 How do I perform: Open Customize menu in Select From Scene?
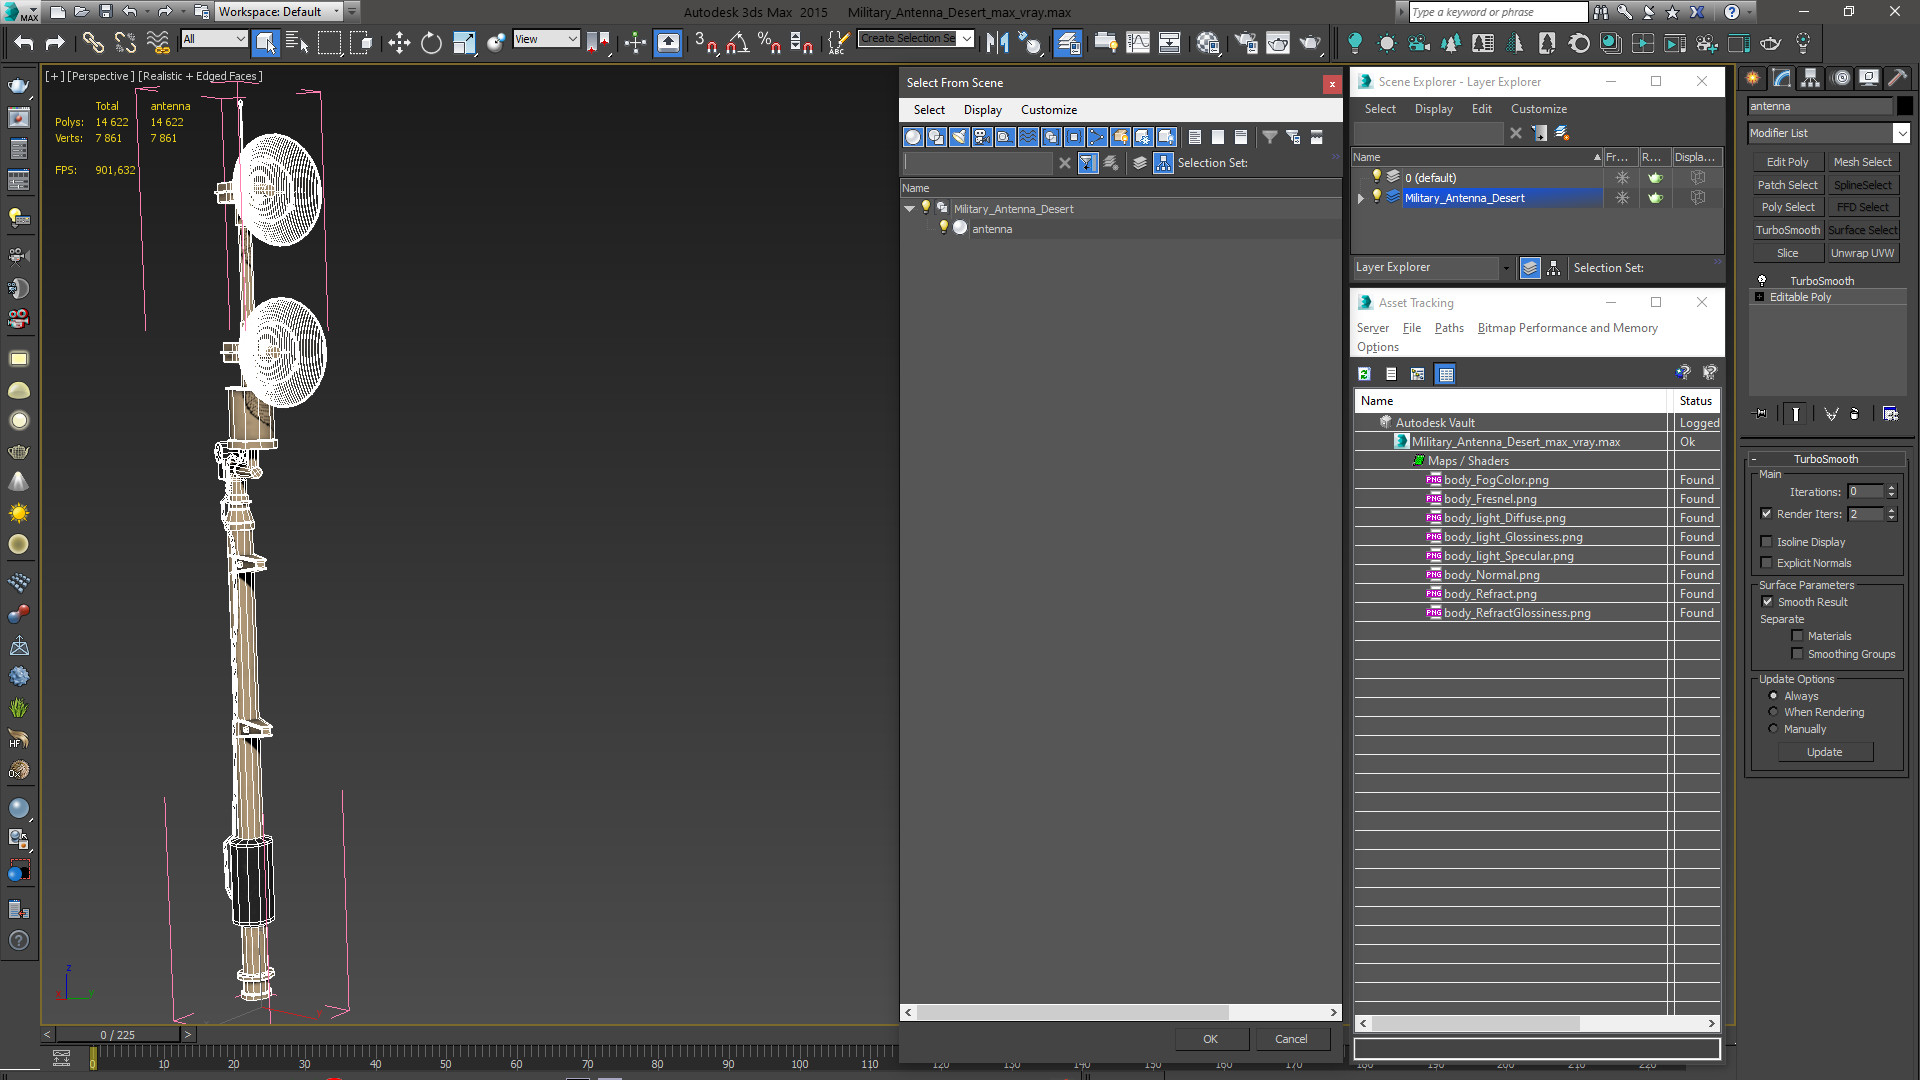pos(1048,110)
